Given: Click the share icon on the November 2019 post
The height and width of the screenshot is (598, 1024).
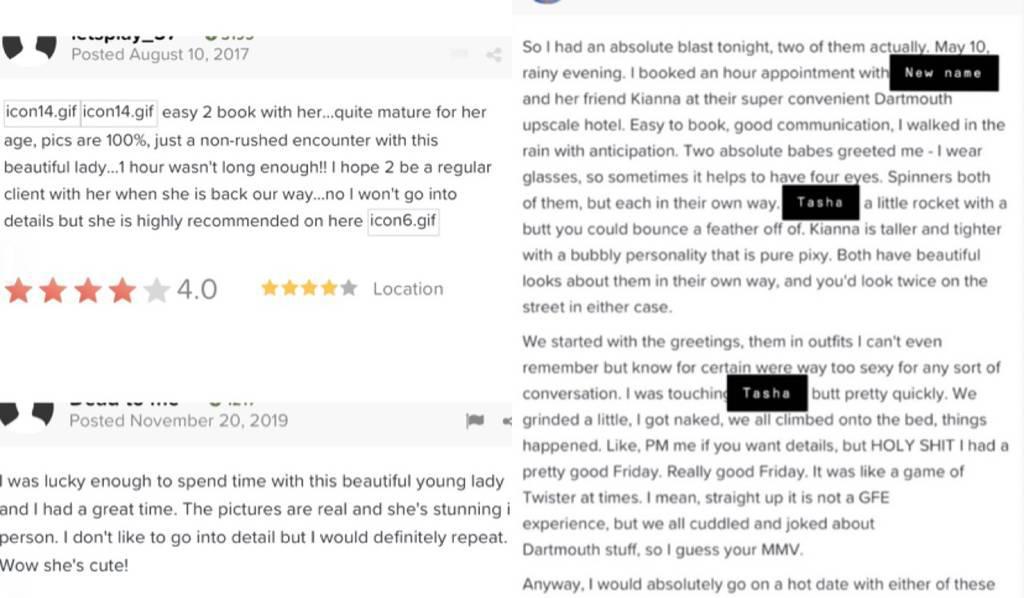Looking at the screenshot, I should click(508, 421).
